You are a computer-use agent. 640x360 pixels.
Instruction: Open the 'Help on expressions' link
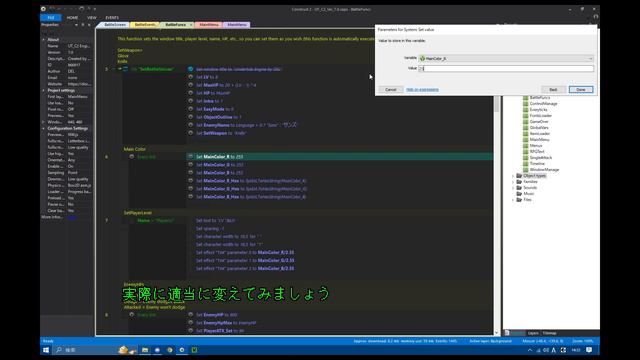(422, 89)
